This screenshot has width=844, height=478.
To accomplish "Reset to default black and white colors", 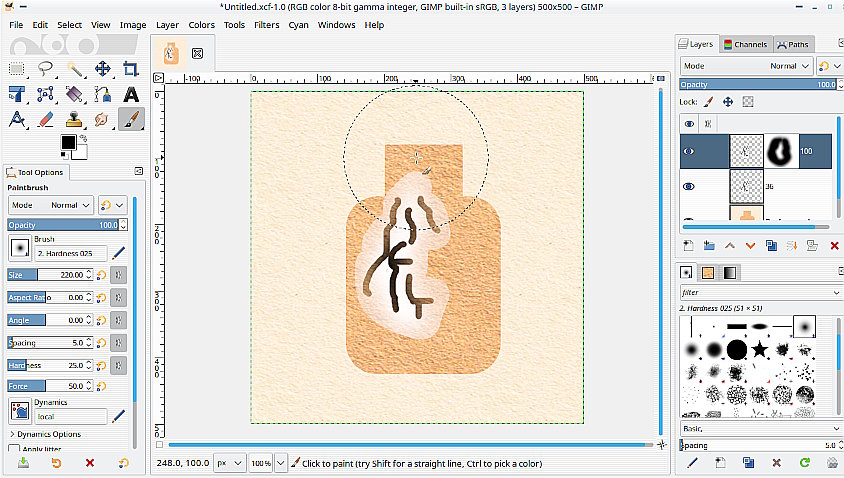I will [64, 156].
